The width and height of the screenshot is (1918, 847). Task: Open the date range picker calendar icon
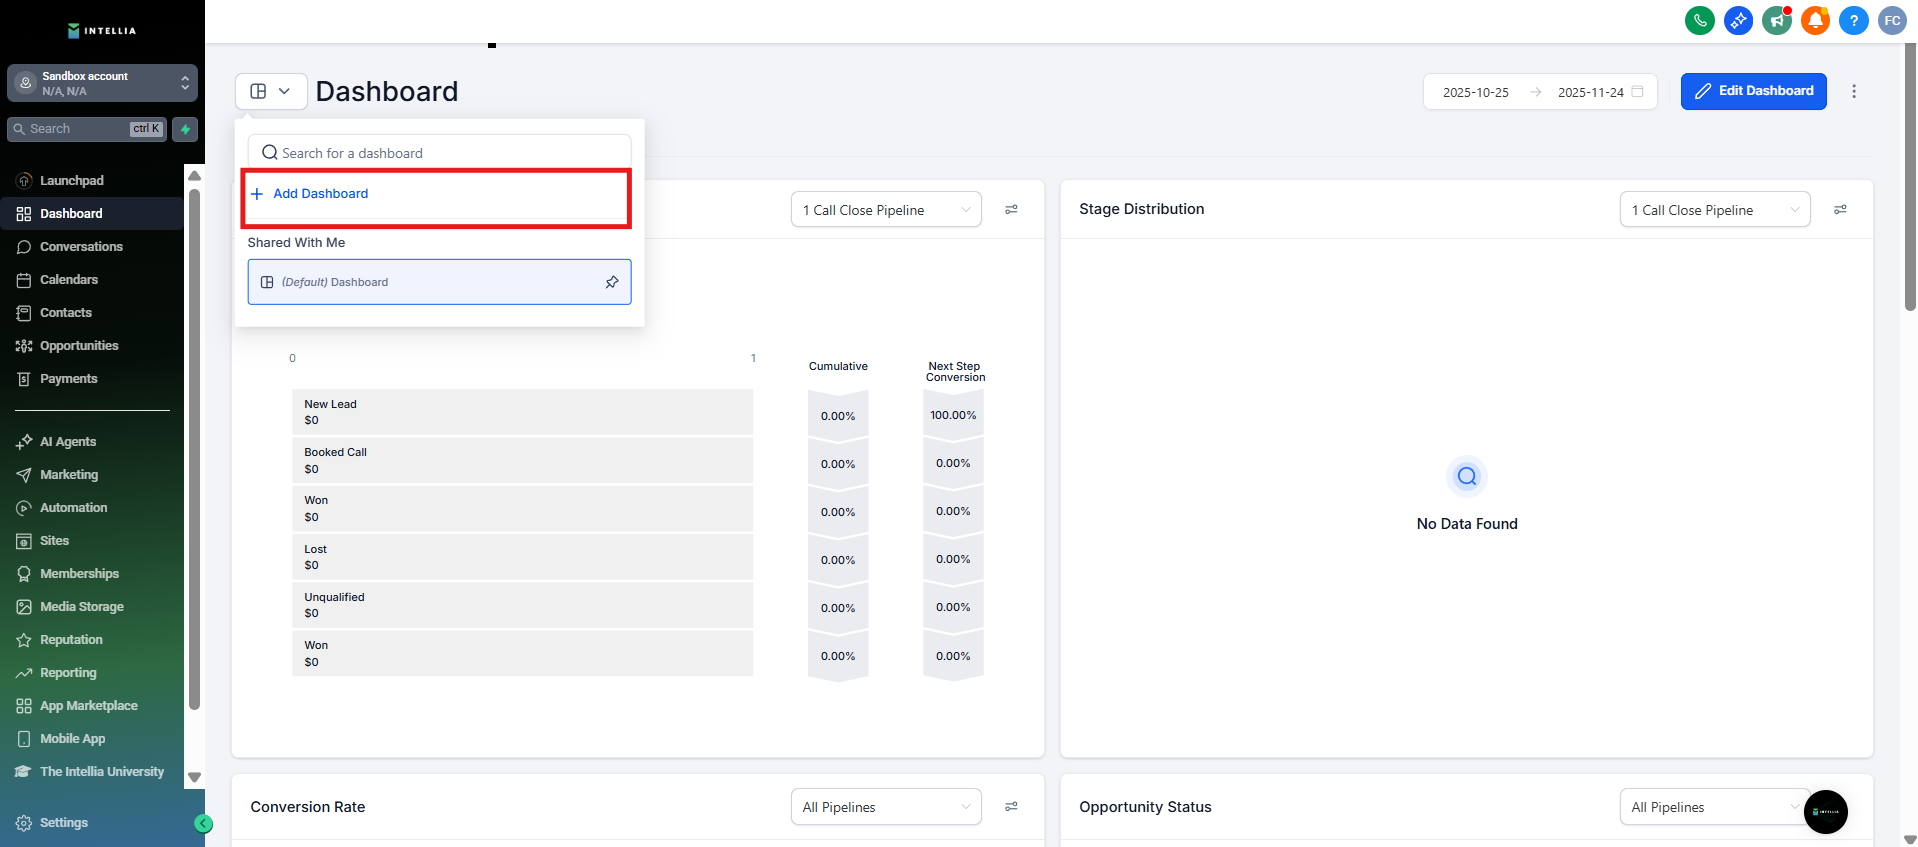pyautogui.click(x=1637, y=92)
